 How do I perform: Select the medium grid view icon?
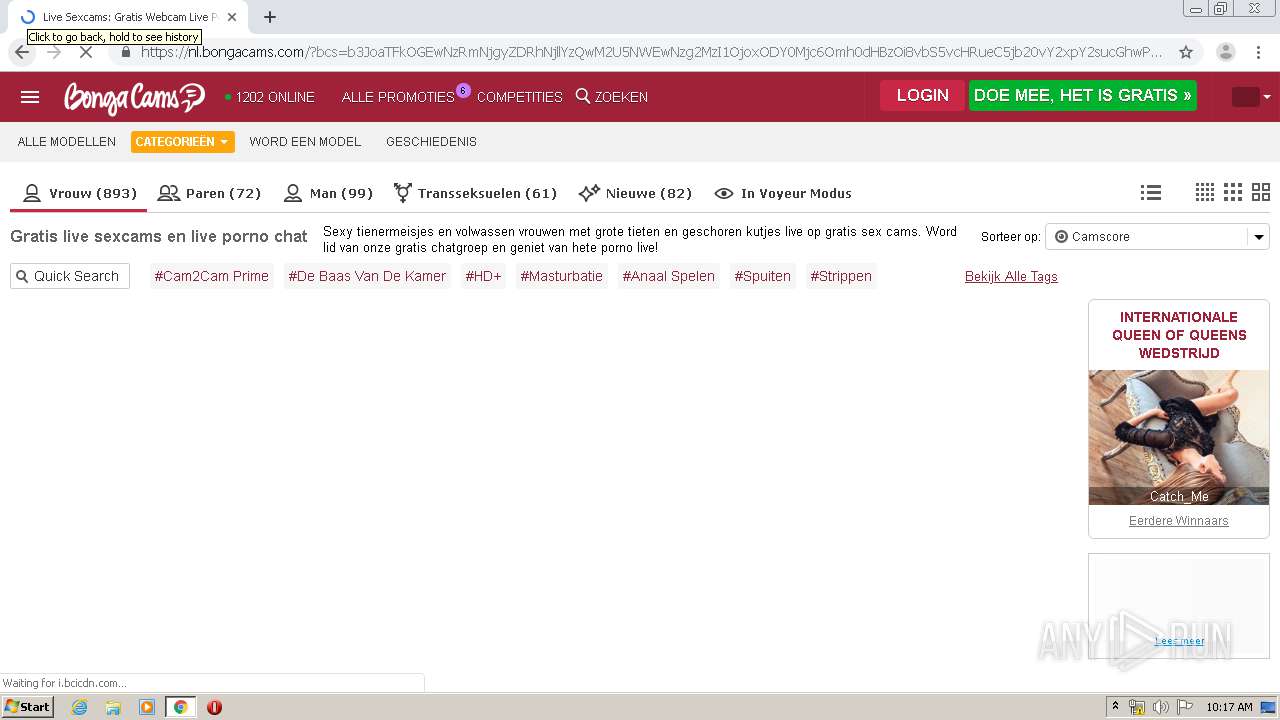coord(1233,192)
